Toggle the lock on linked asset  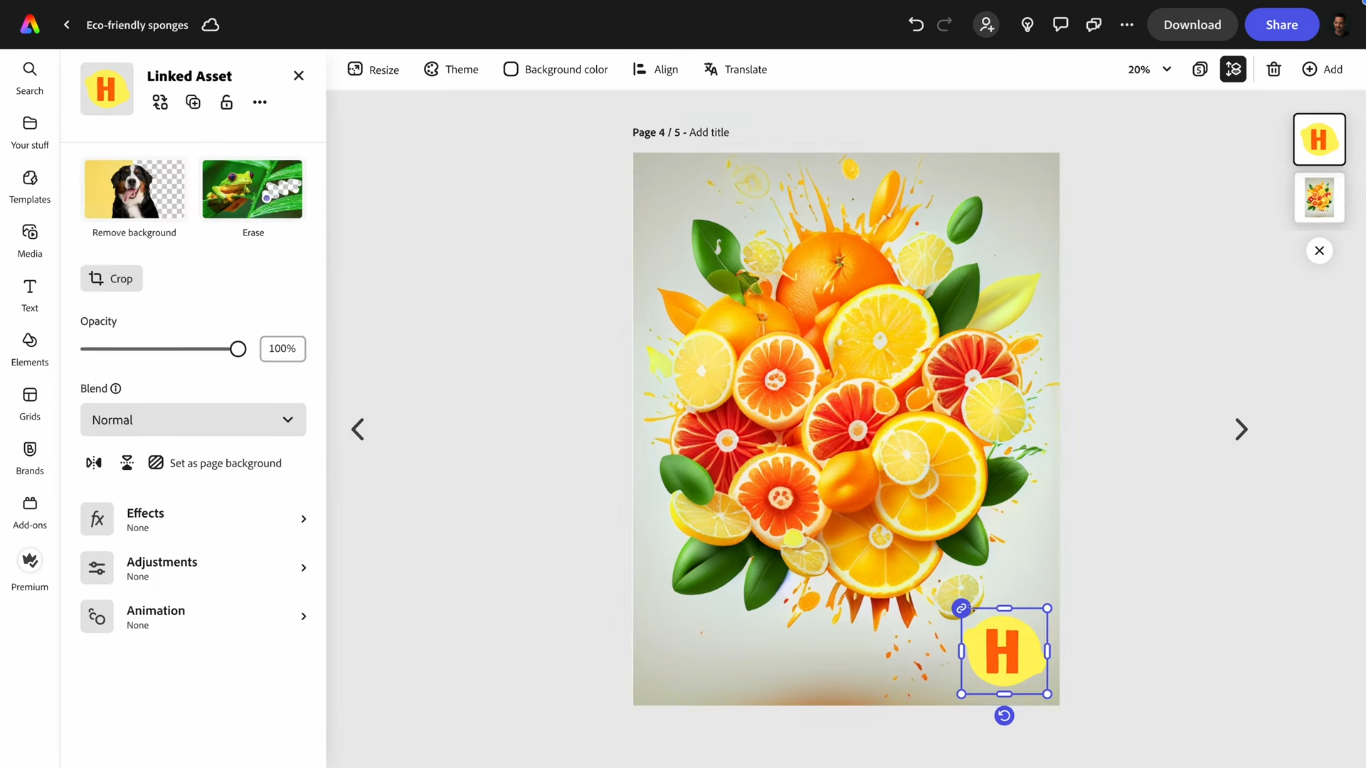[x=227, y=102]
